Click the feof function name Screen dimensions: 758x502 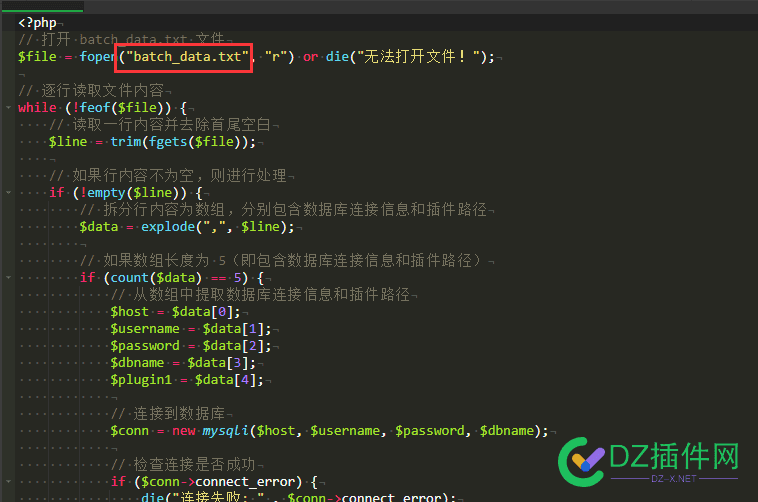96,107
